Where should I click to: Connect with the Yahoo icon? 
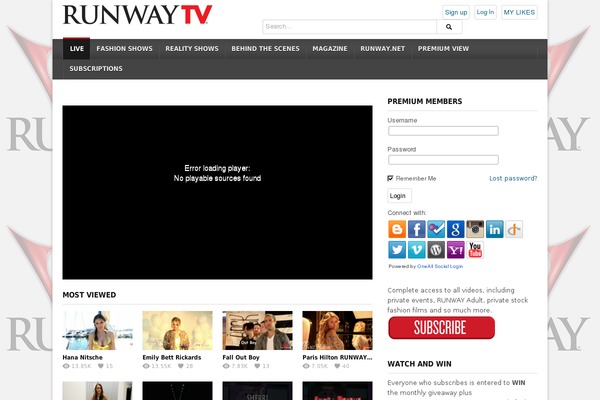point(455,250)
